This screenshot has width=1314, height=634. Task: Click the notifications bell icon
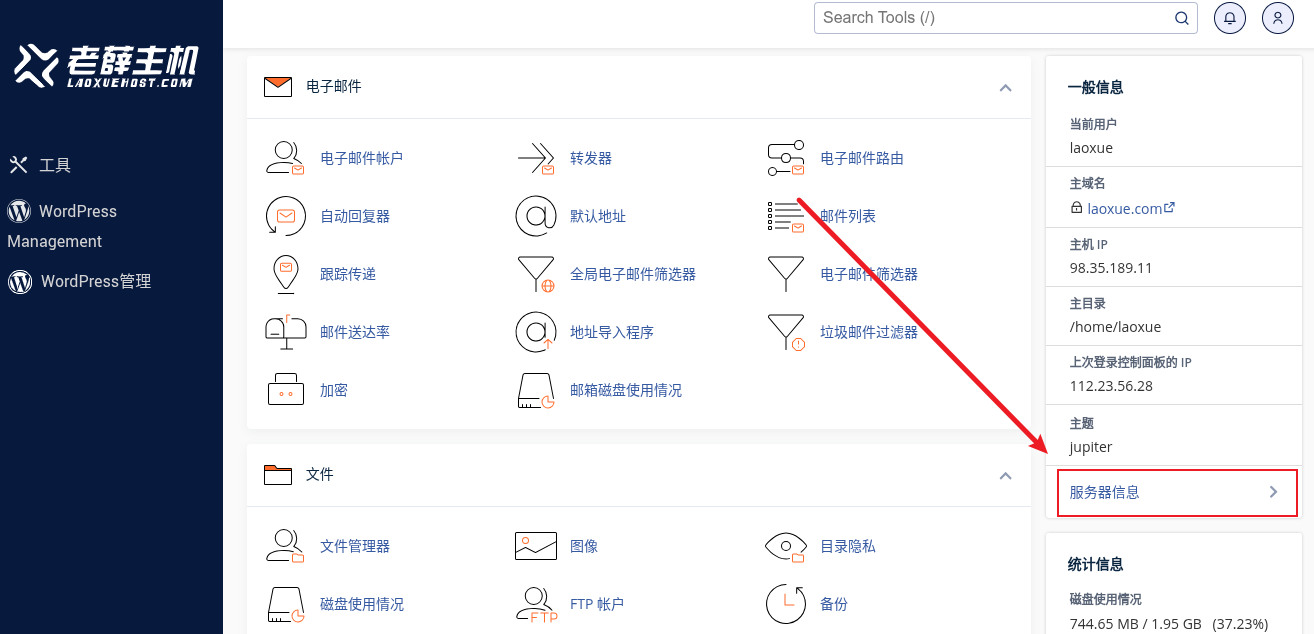[x=1229, y=18]
